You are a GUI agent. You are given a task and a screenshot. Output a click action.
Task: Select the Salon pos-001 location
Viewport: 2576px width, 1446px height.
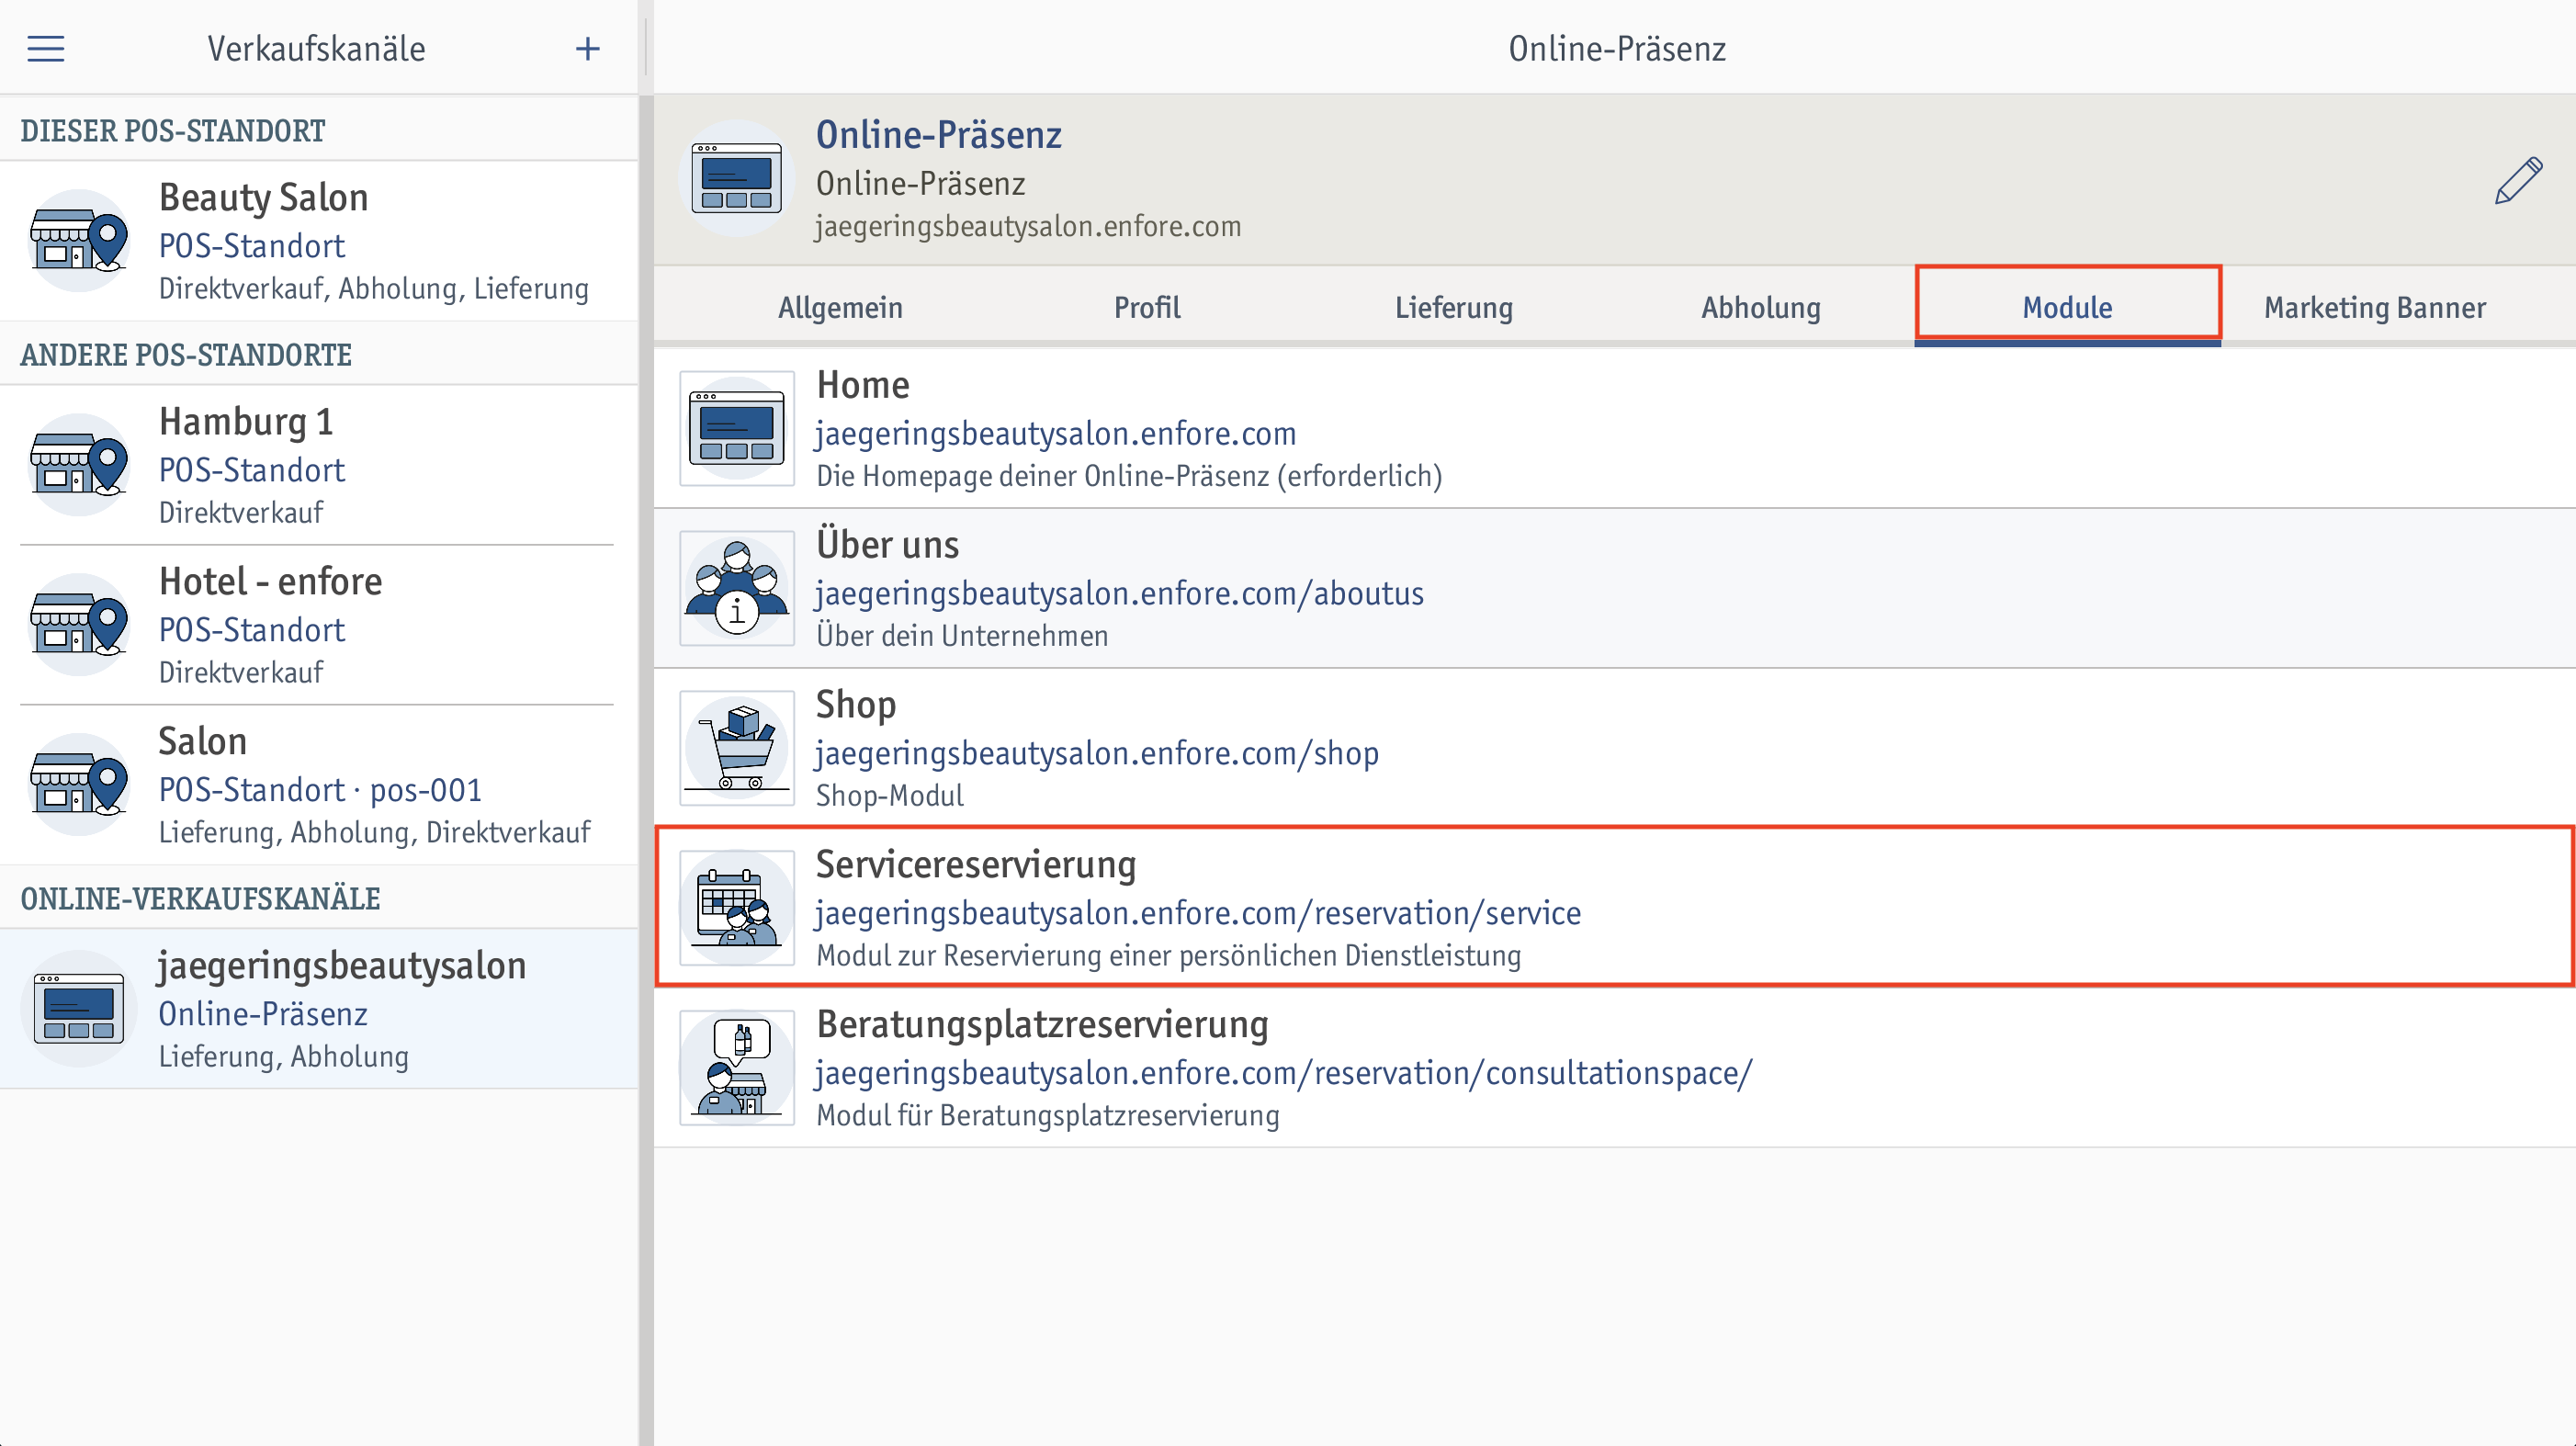click(x=319, y=785)
